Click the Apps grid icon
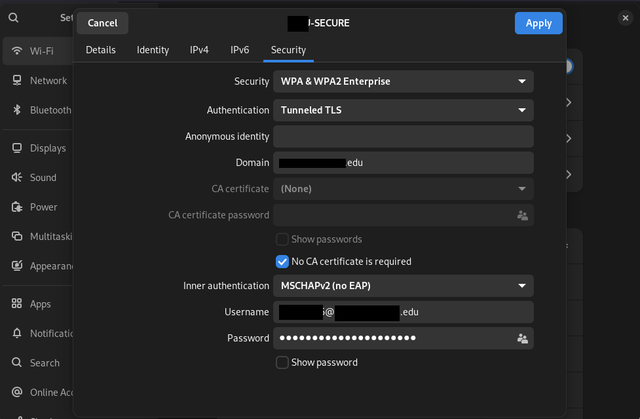640x419 pixels. [17, 304]
